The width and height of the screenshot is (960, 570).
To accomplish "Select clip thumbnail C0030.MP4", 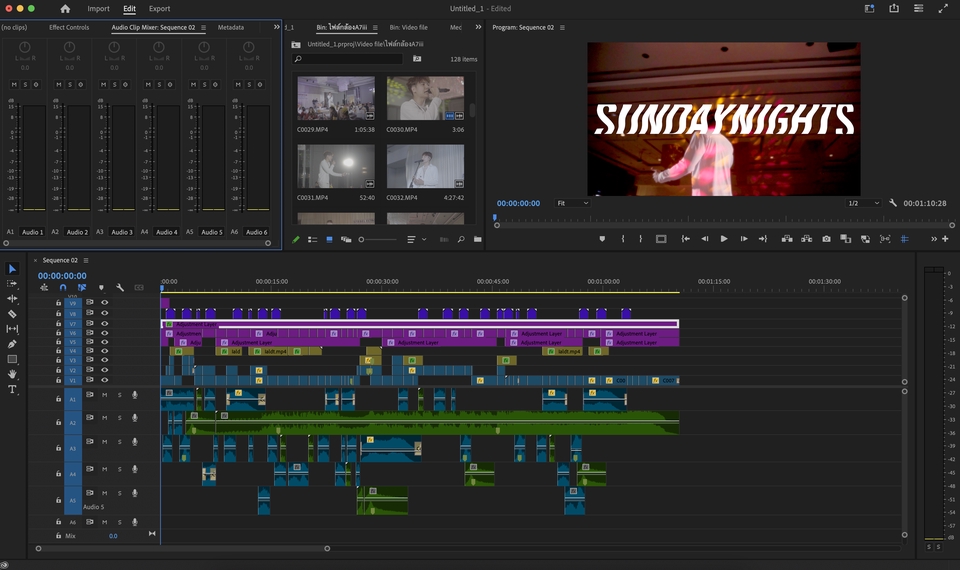I will coord(426,98).
